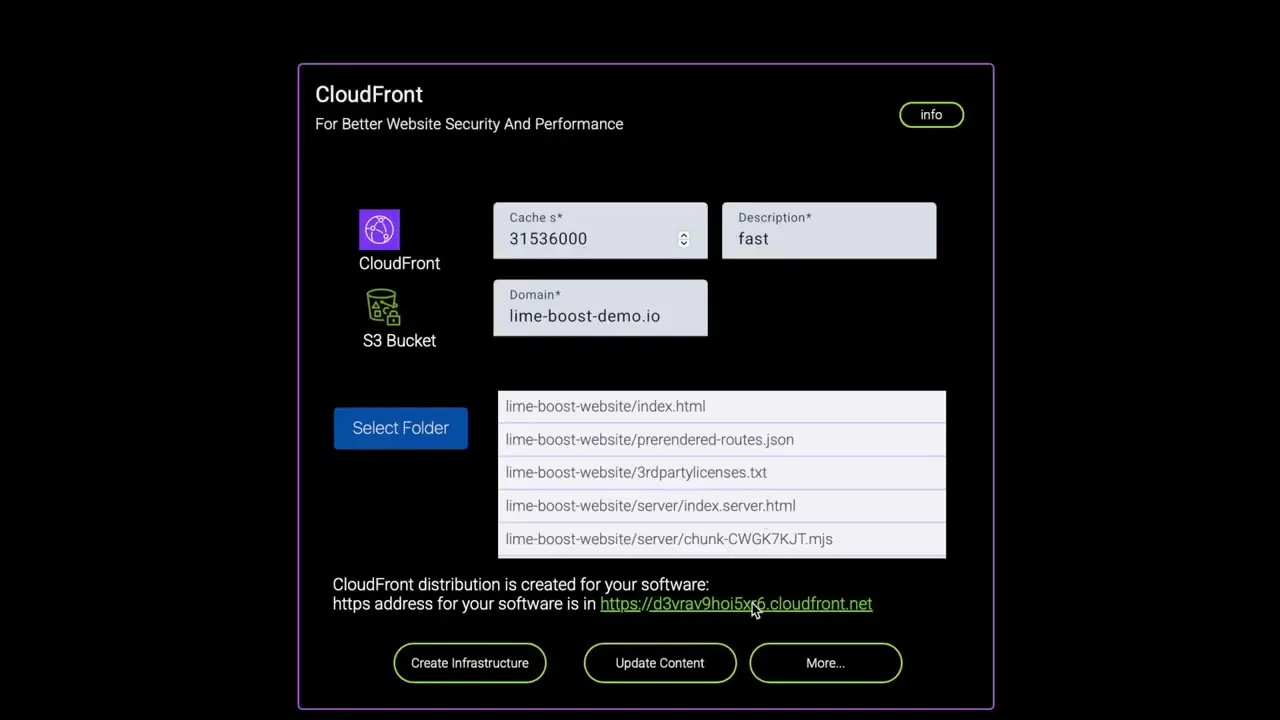Image resolution: width=1280 pixels, height=720 pixels.
Task: Focus the Cache s input field
Action: 600,231
